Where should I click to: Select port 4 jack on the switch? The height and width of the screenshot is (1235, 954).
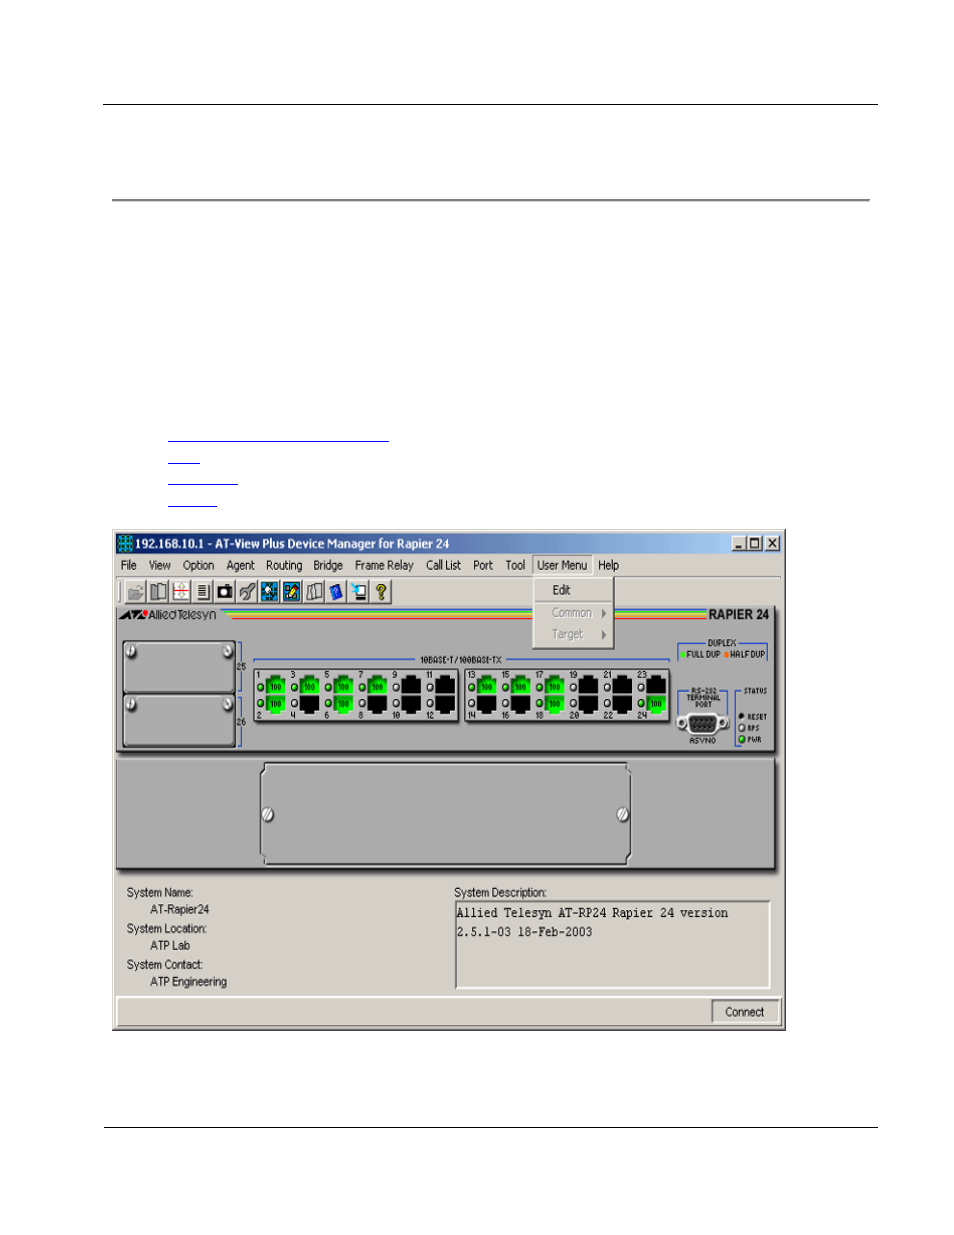point(310,704)
